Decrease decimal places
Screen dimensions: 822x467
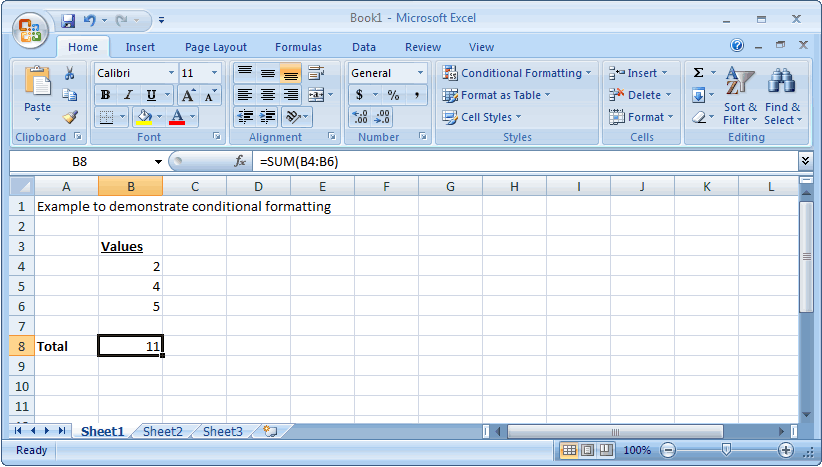(x=382, y=117)
